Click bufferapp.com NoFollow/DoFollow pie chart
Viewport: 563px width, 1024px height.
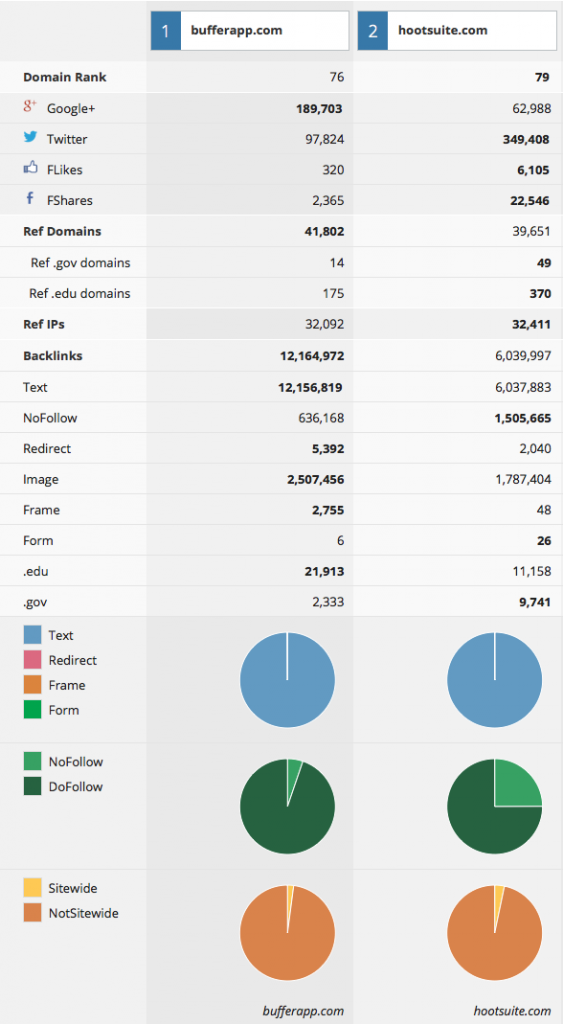[287, 807]
